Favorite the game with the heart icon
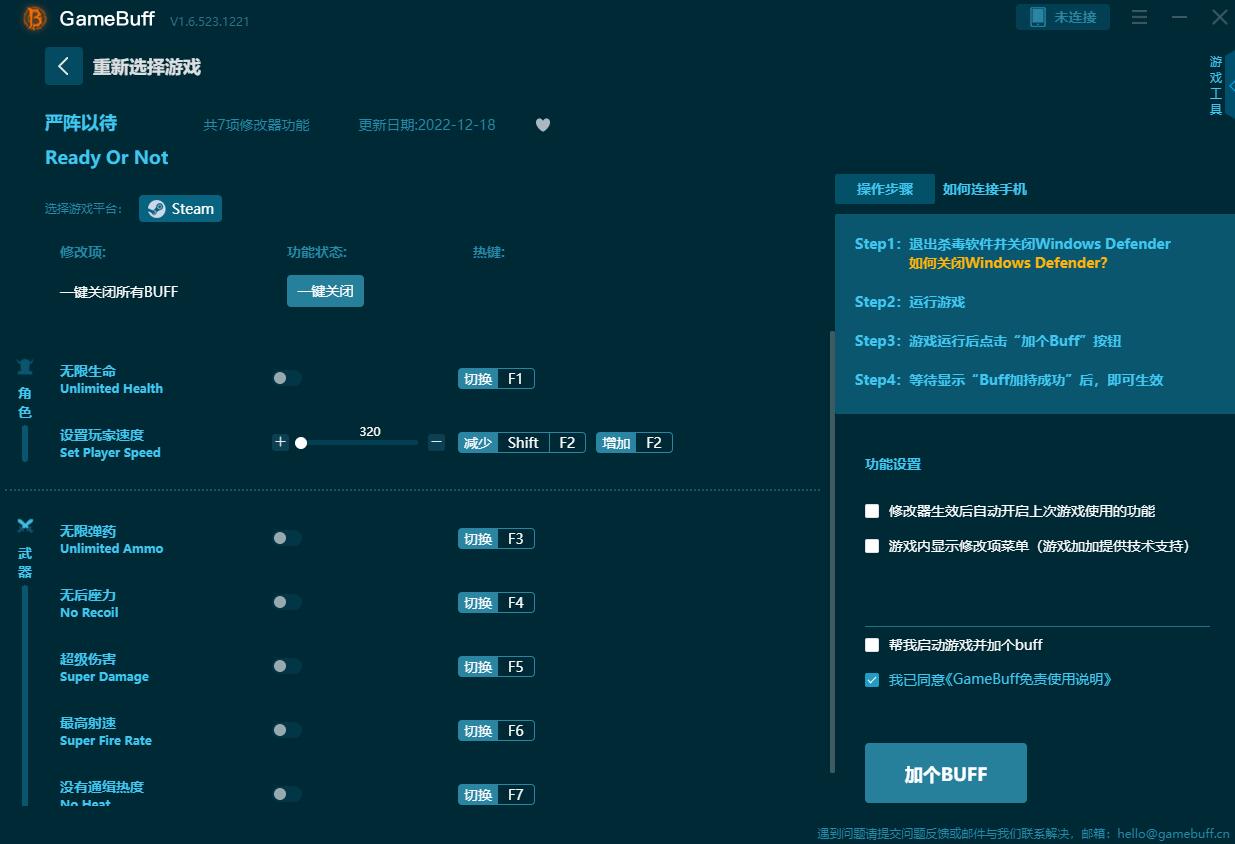This screenshot has height=844, width=1235. click(543, 125)
